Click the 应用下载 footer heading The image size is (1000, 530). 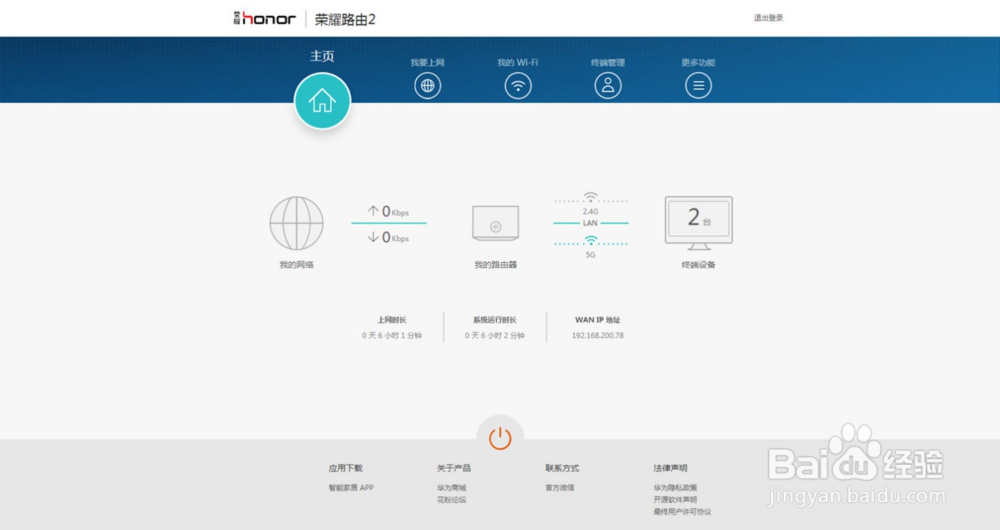(x=346, y=468)
